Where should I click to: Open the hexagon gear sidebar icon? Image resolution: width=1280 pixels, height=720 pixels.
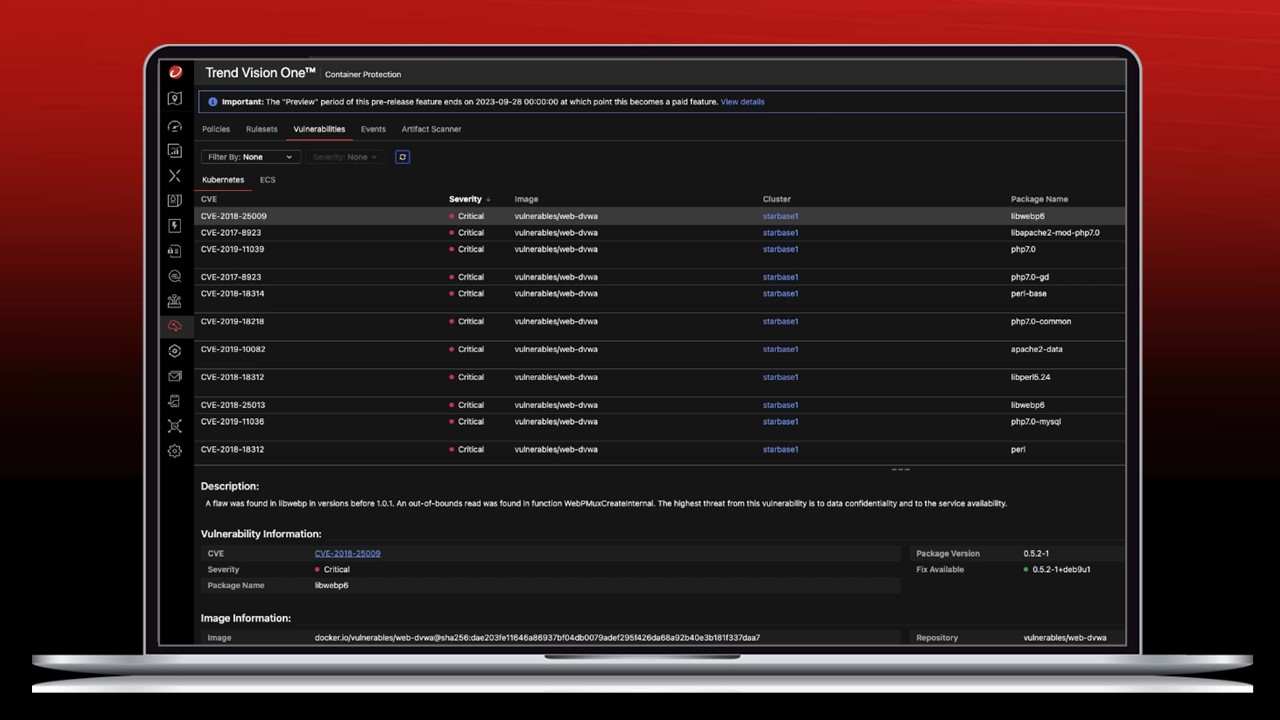coord(175,351)
